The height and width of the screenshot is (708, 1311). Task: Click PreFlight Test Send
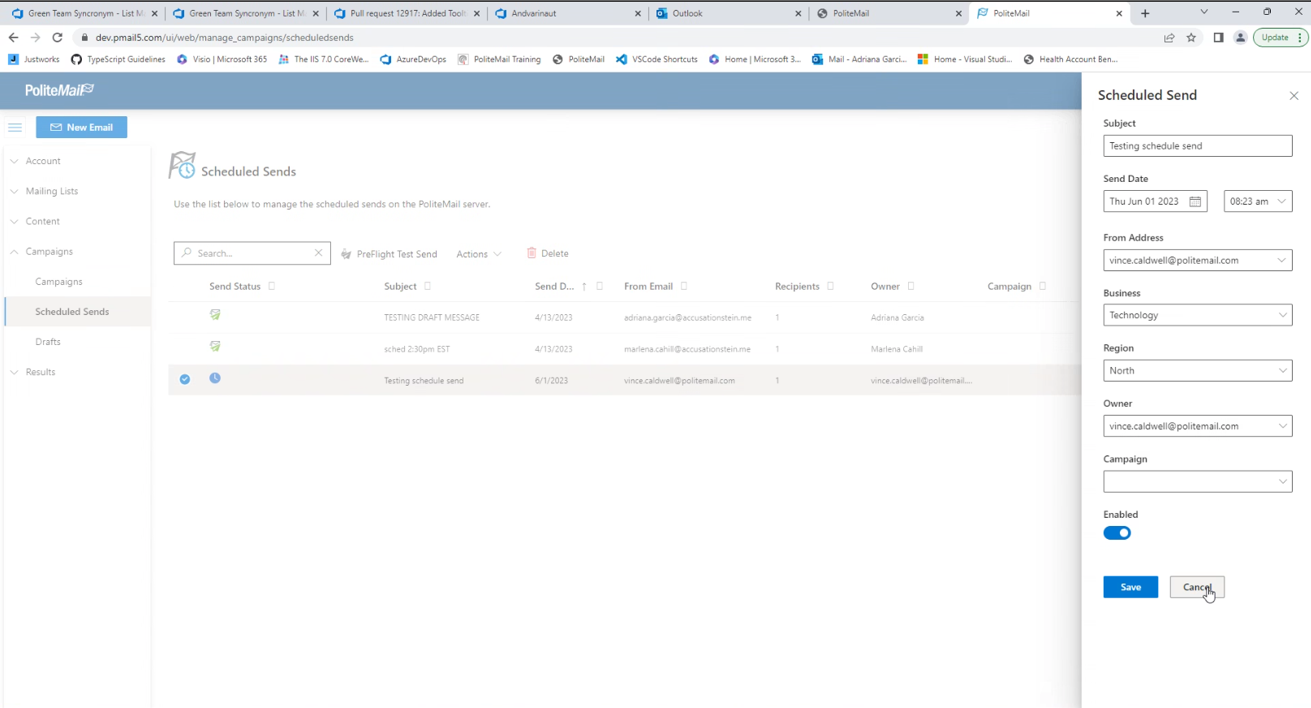point(389,254)
